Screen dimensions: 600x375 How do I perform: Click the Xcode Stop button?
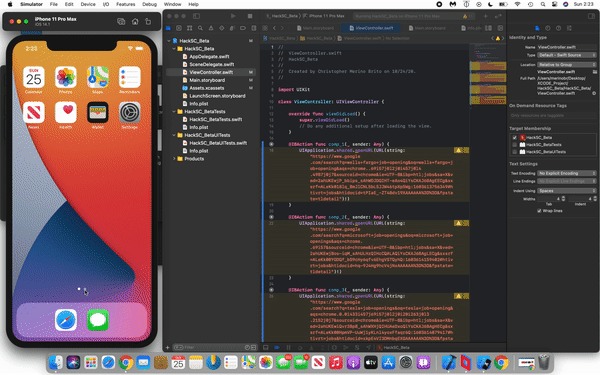(x=250, y=16)
